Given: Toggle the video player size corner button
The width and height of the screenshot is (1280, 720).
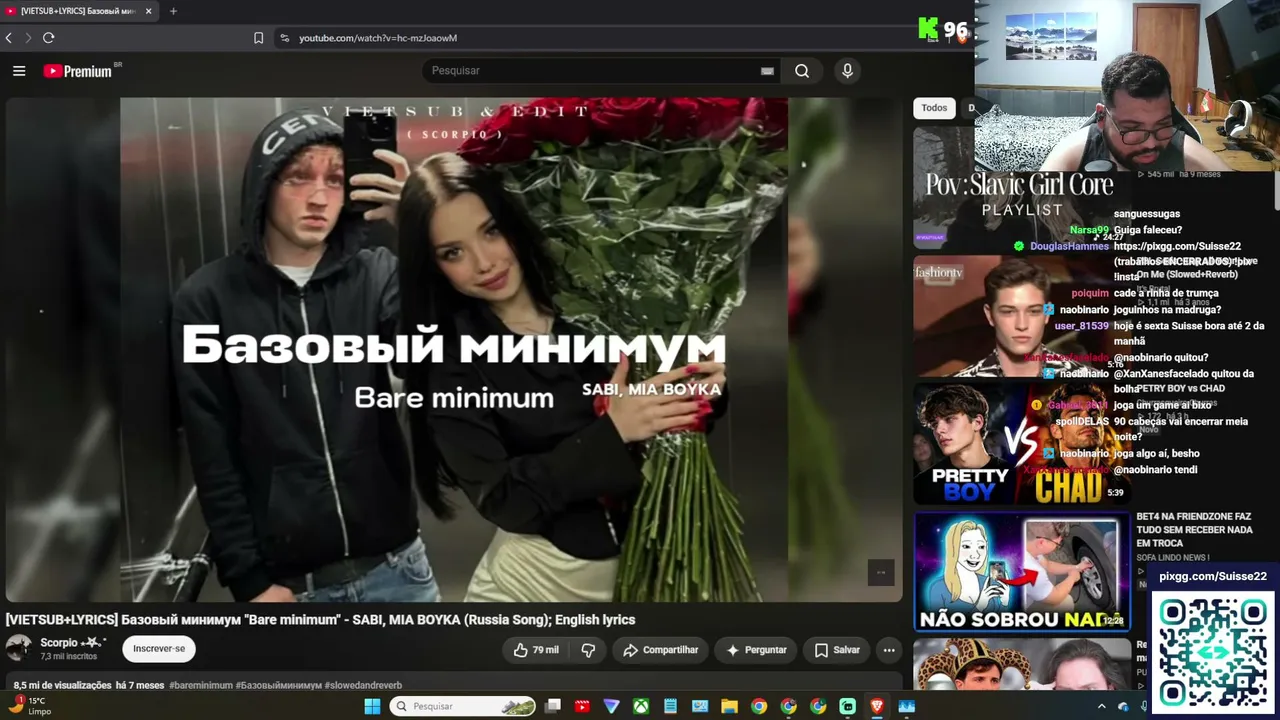Looking at the screenshot, I should click(881, 572).
